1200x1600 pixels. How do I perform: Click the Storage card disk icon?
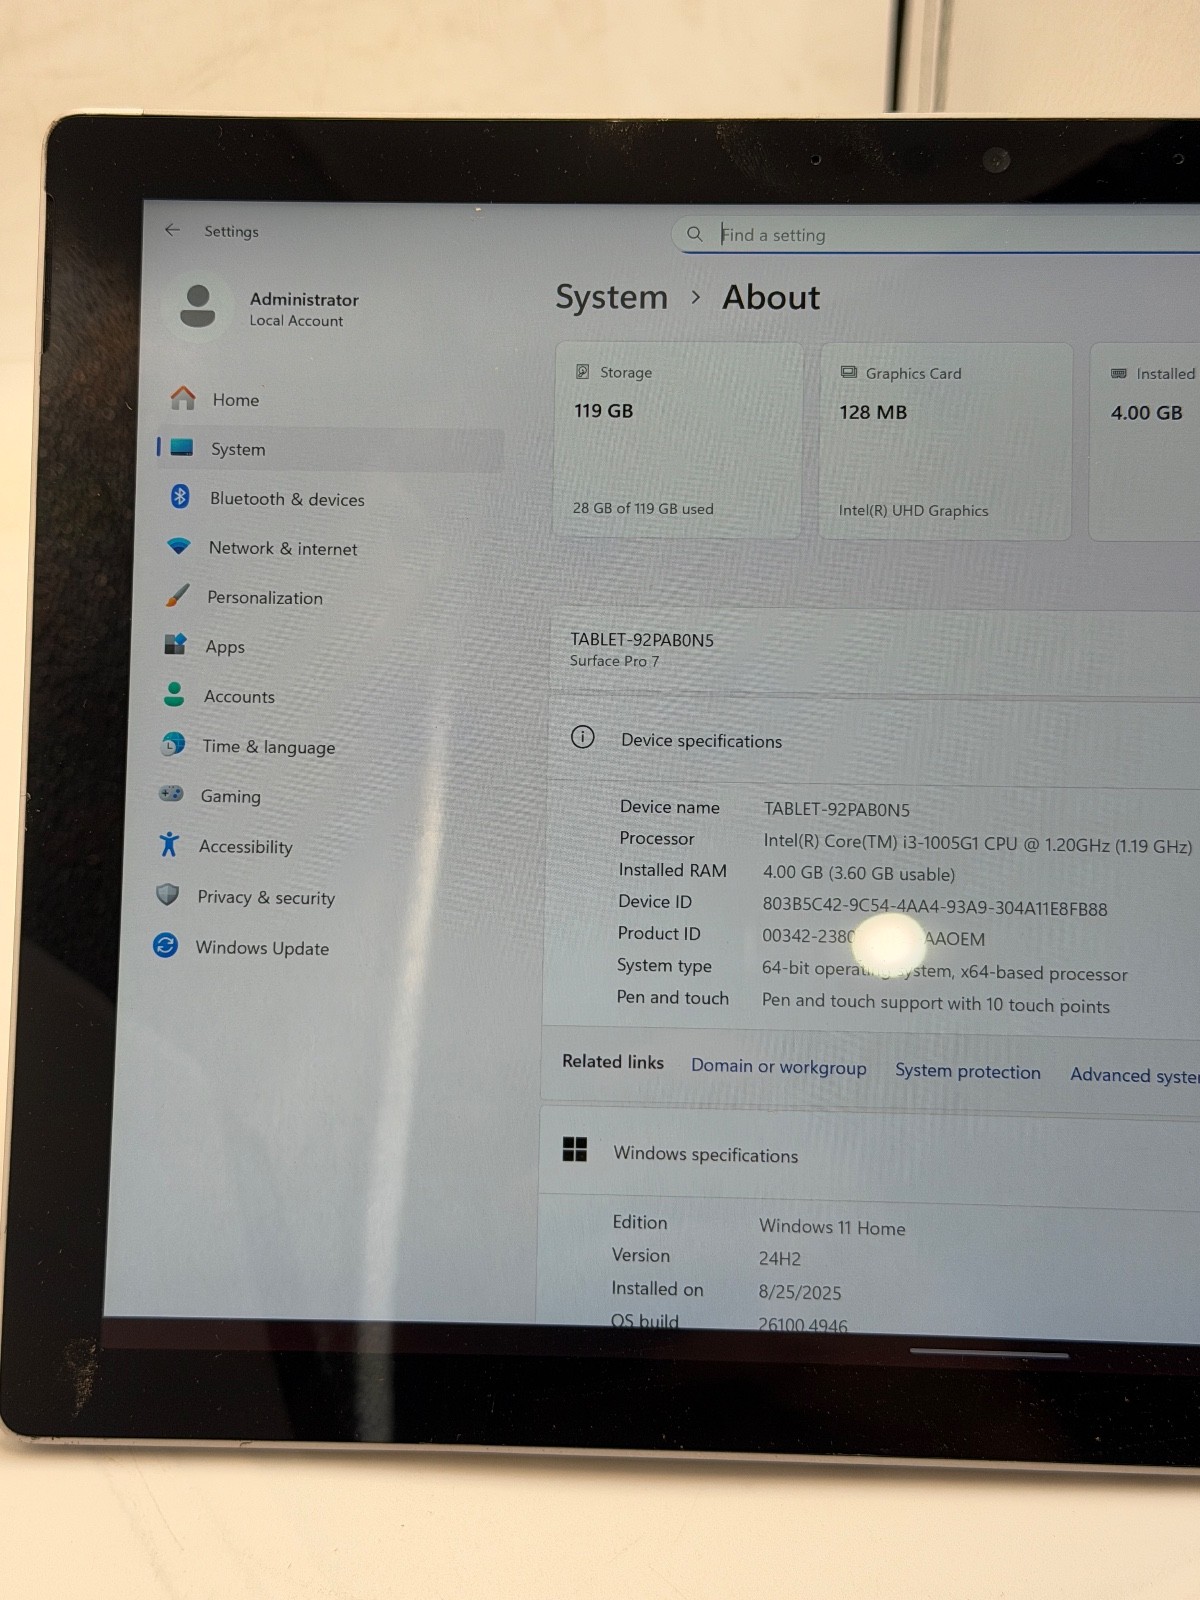point(582,371)
